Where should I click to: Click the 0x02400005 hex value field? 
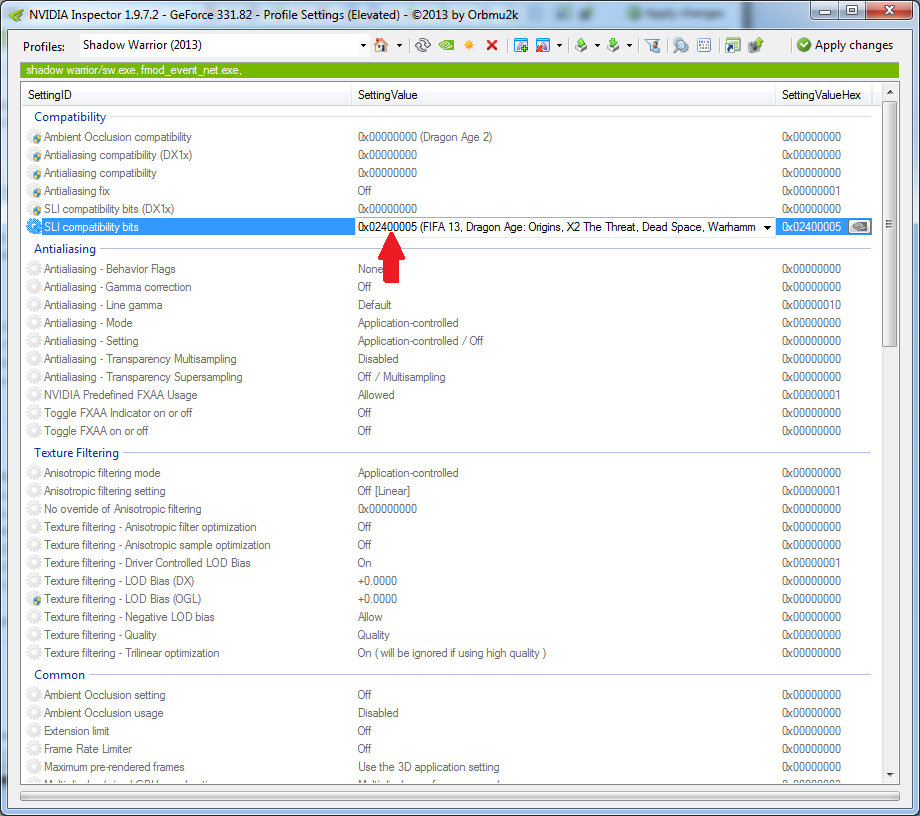[812, 227]
